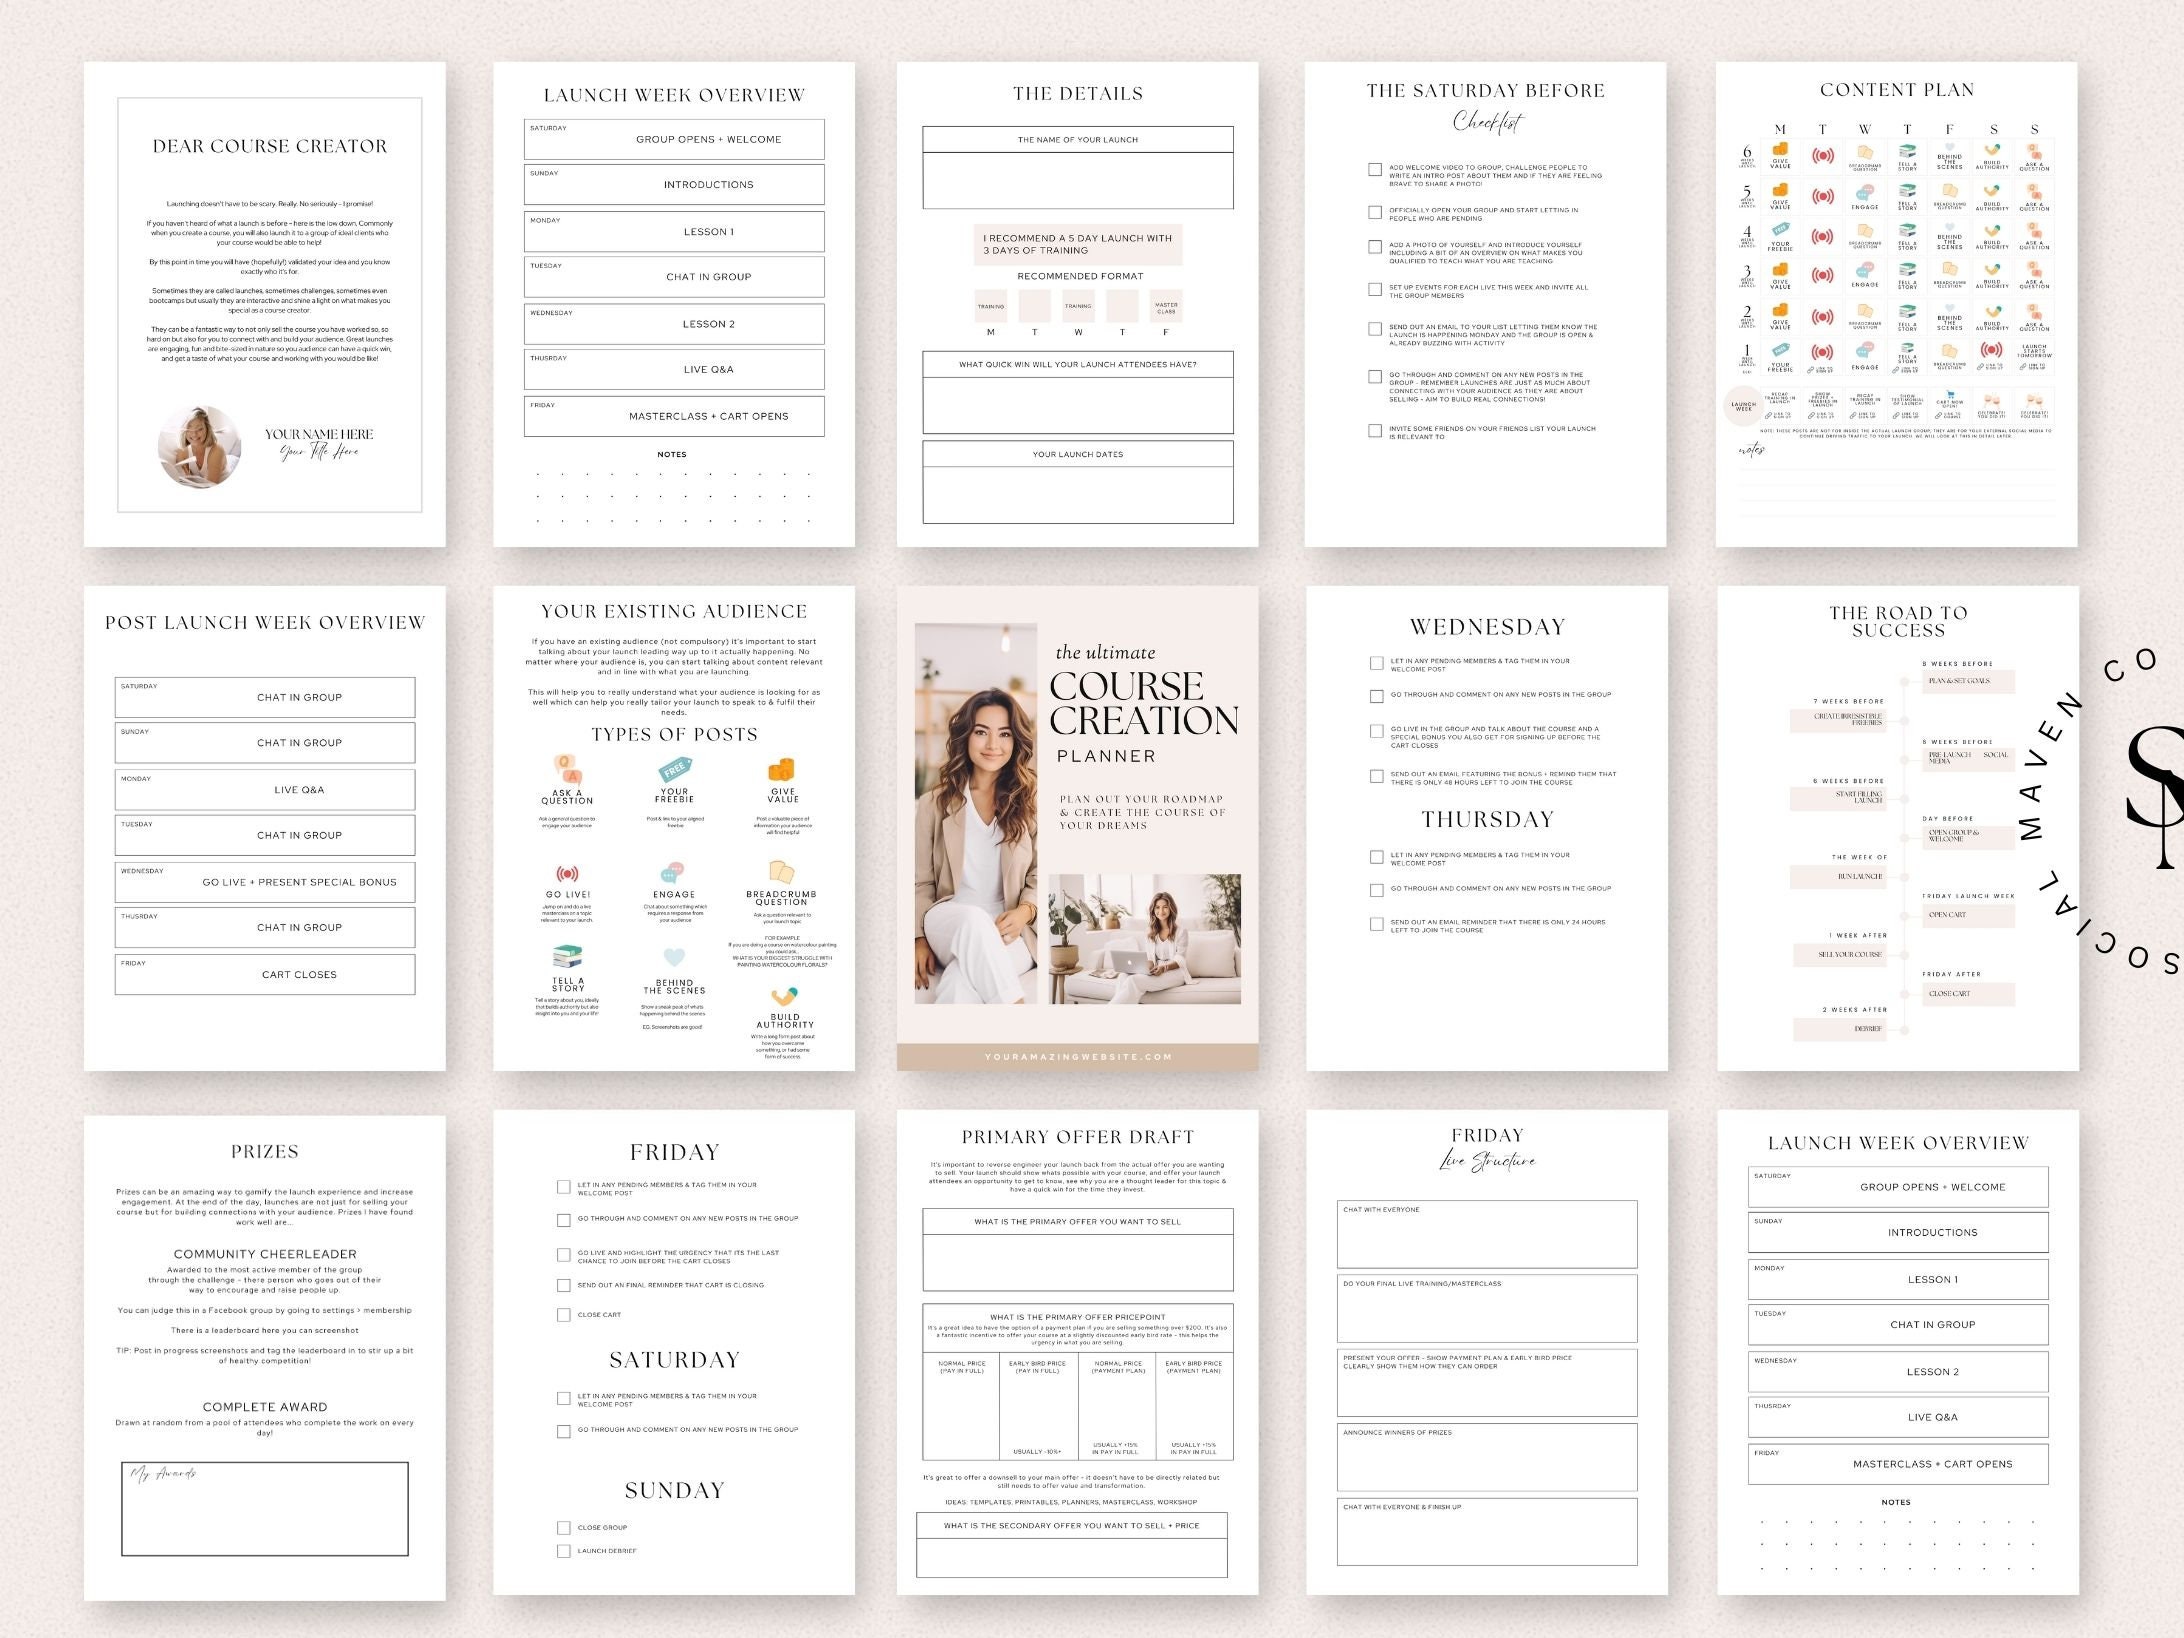Select the Breadcrumb Question icon

(x=780, y=873)
